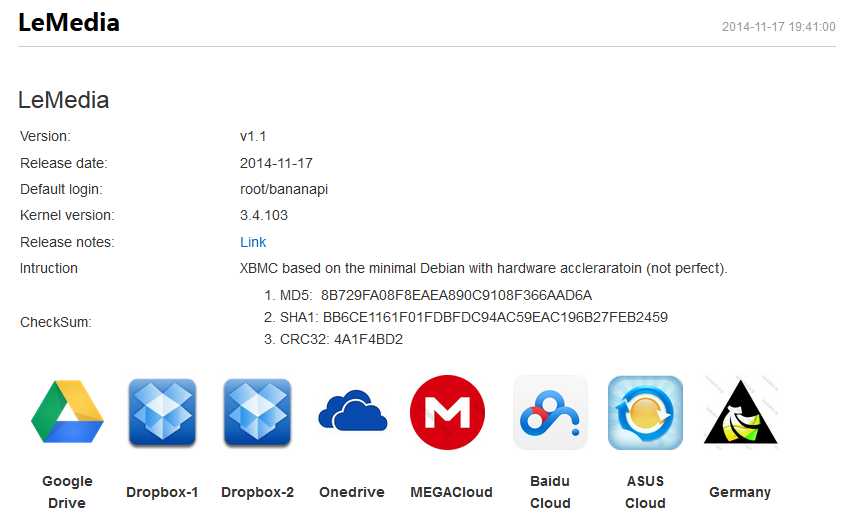Open the ASUS Cloud icon
Screen dimensions: 850x530
pyautogui.click(x=645, y=412)
